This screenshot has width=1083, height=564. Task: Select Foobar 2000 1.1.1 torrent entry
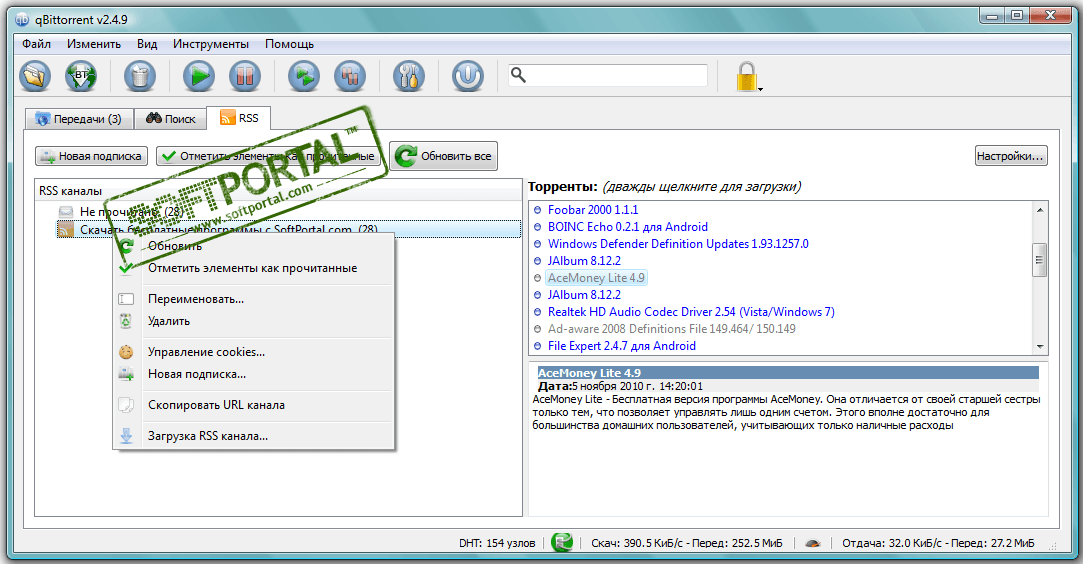pos(593,210)
